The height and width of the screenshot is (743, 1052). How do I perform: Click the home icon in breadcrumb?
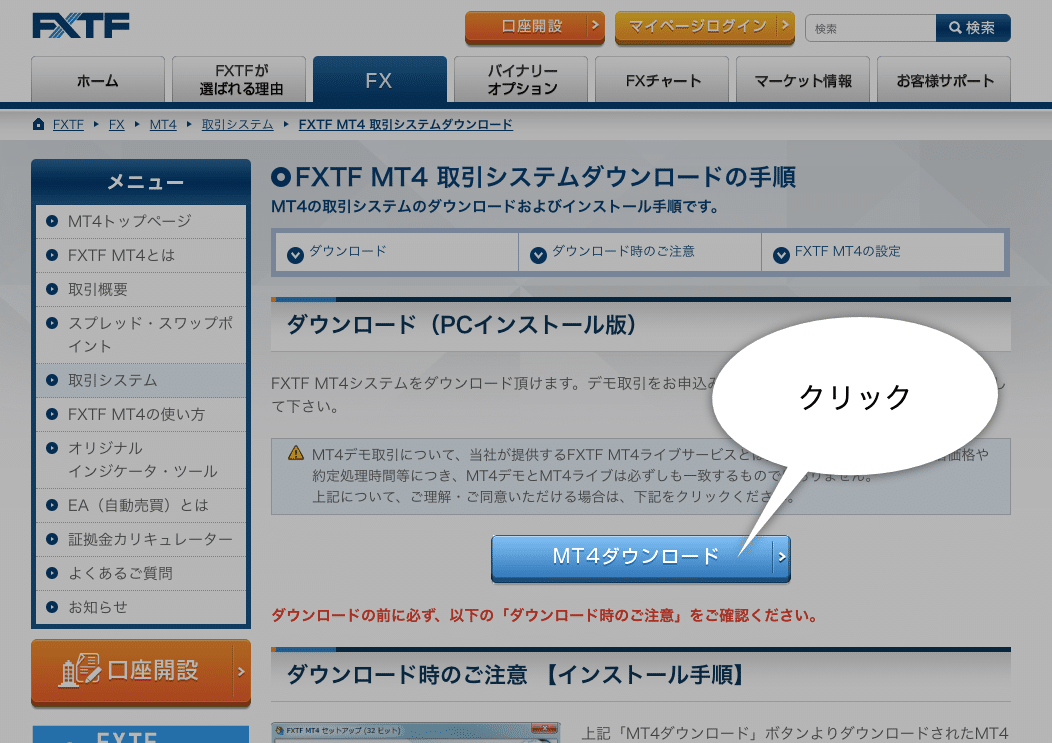pyautogui.click(x=38, y=124)
